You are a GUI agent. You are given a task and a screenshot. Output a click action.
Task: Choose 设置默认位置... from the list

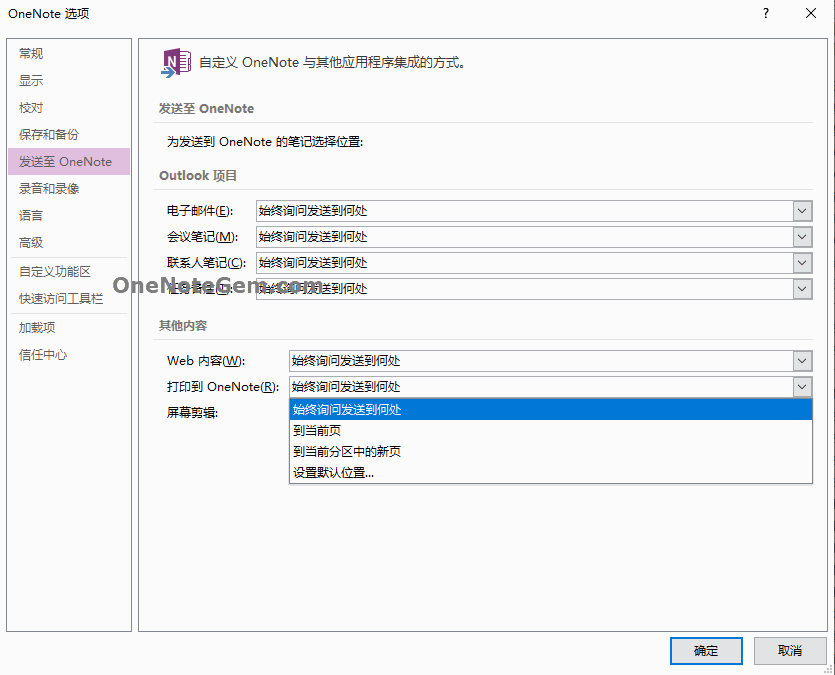point(551,472)
